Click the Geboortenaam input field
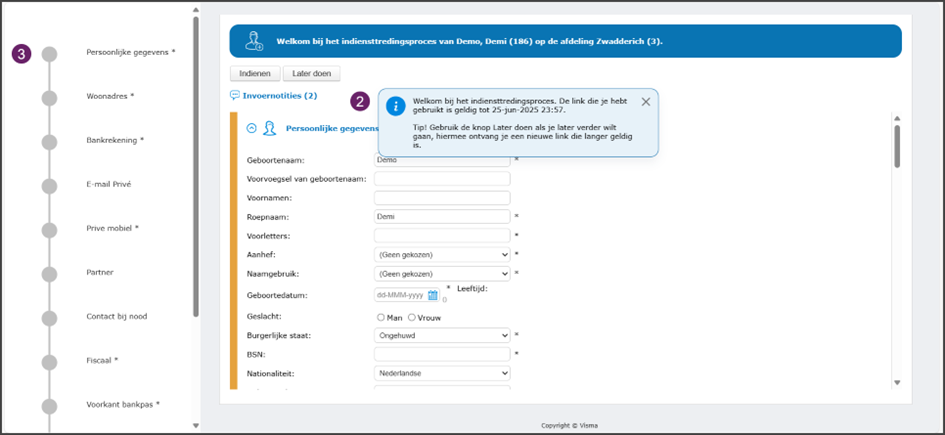 coord(442,160)
